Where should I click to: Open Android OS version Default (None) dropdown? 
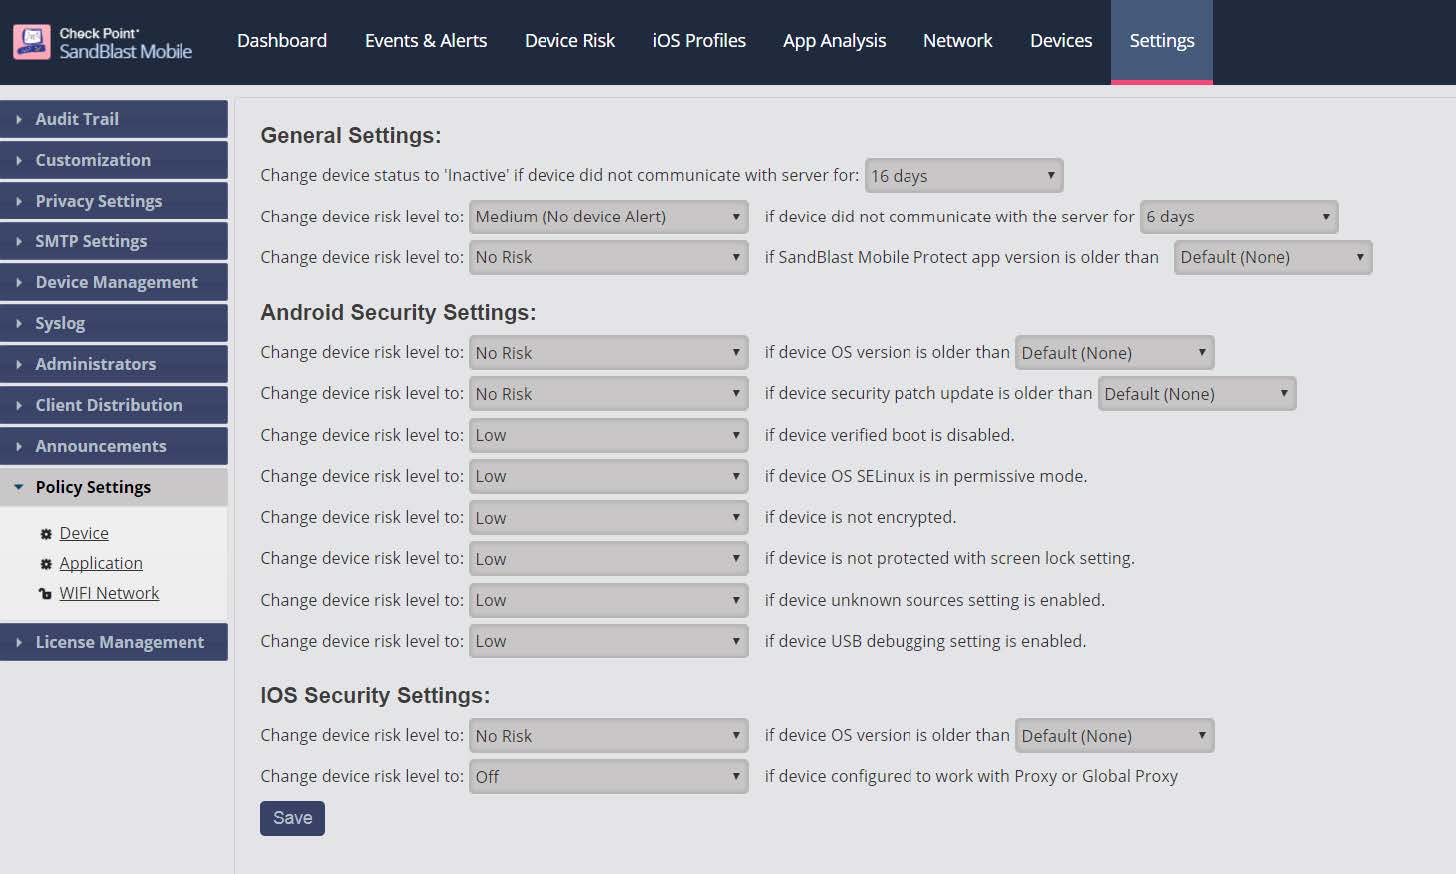click(x=1115, y=353)
